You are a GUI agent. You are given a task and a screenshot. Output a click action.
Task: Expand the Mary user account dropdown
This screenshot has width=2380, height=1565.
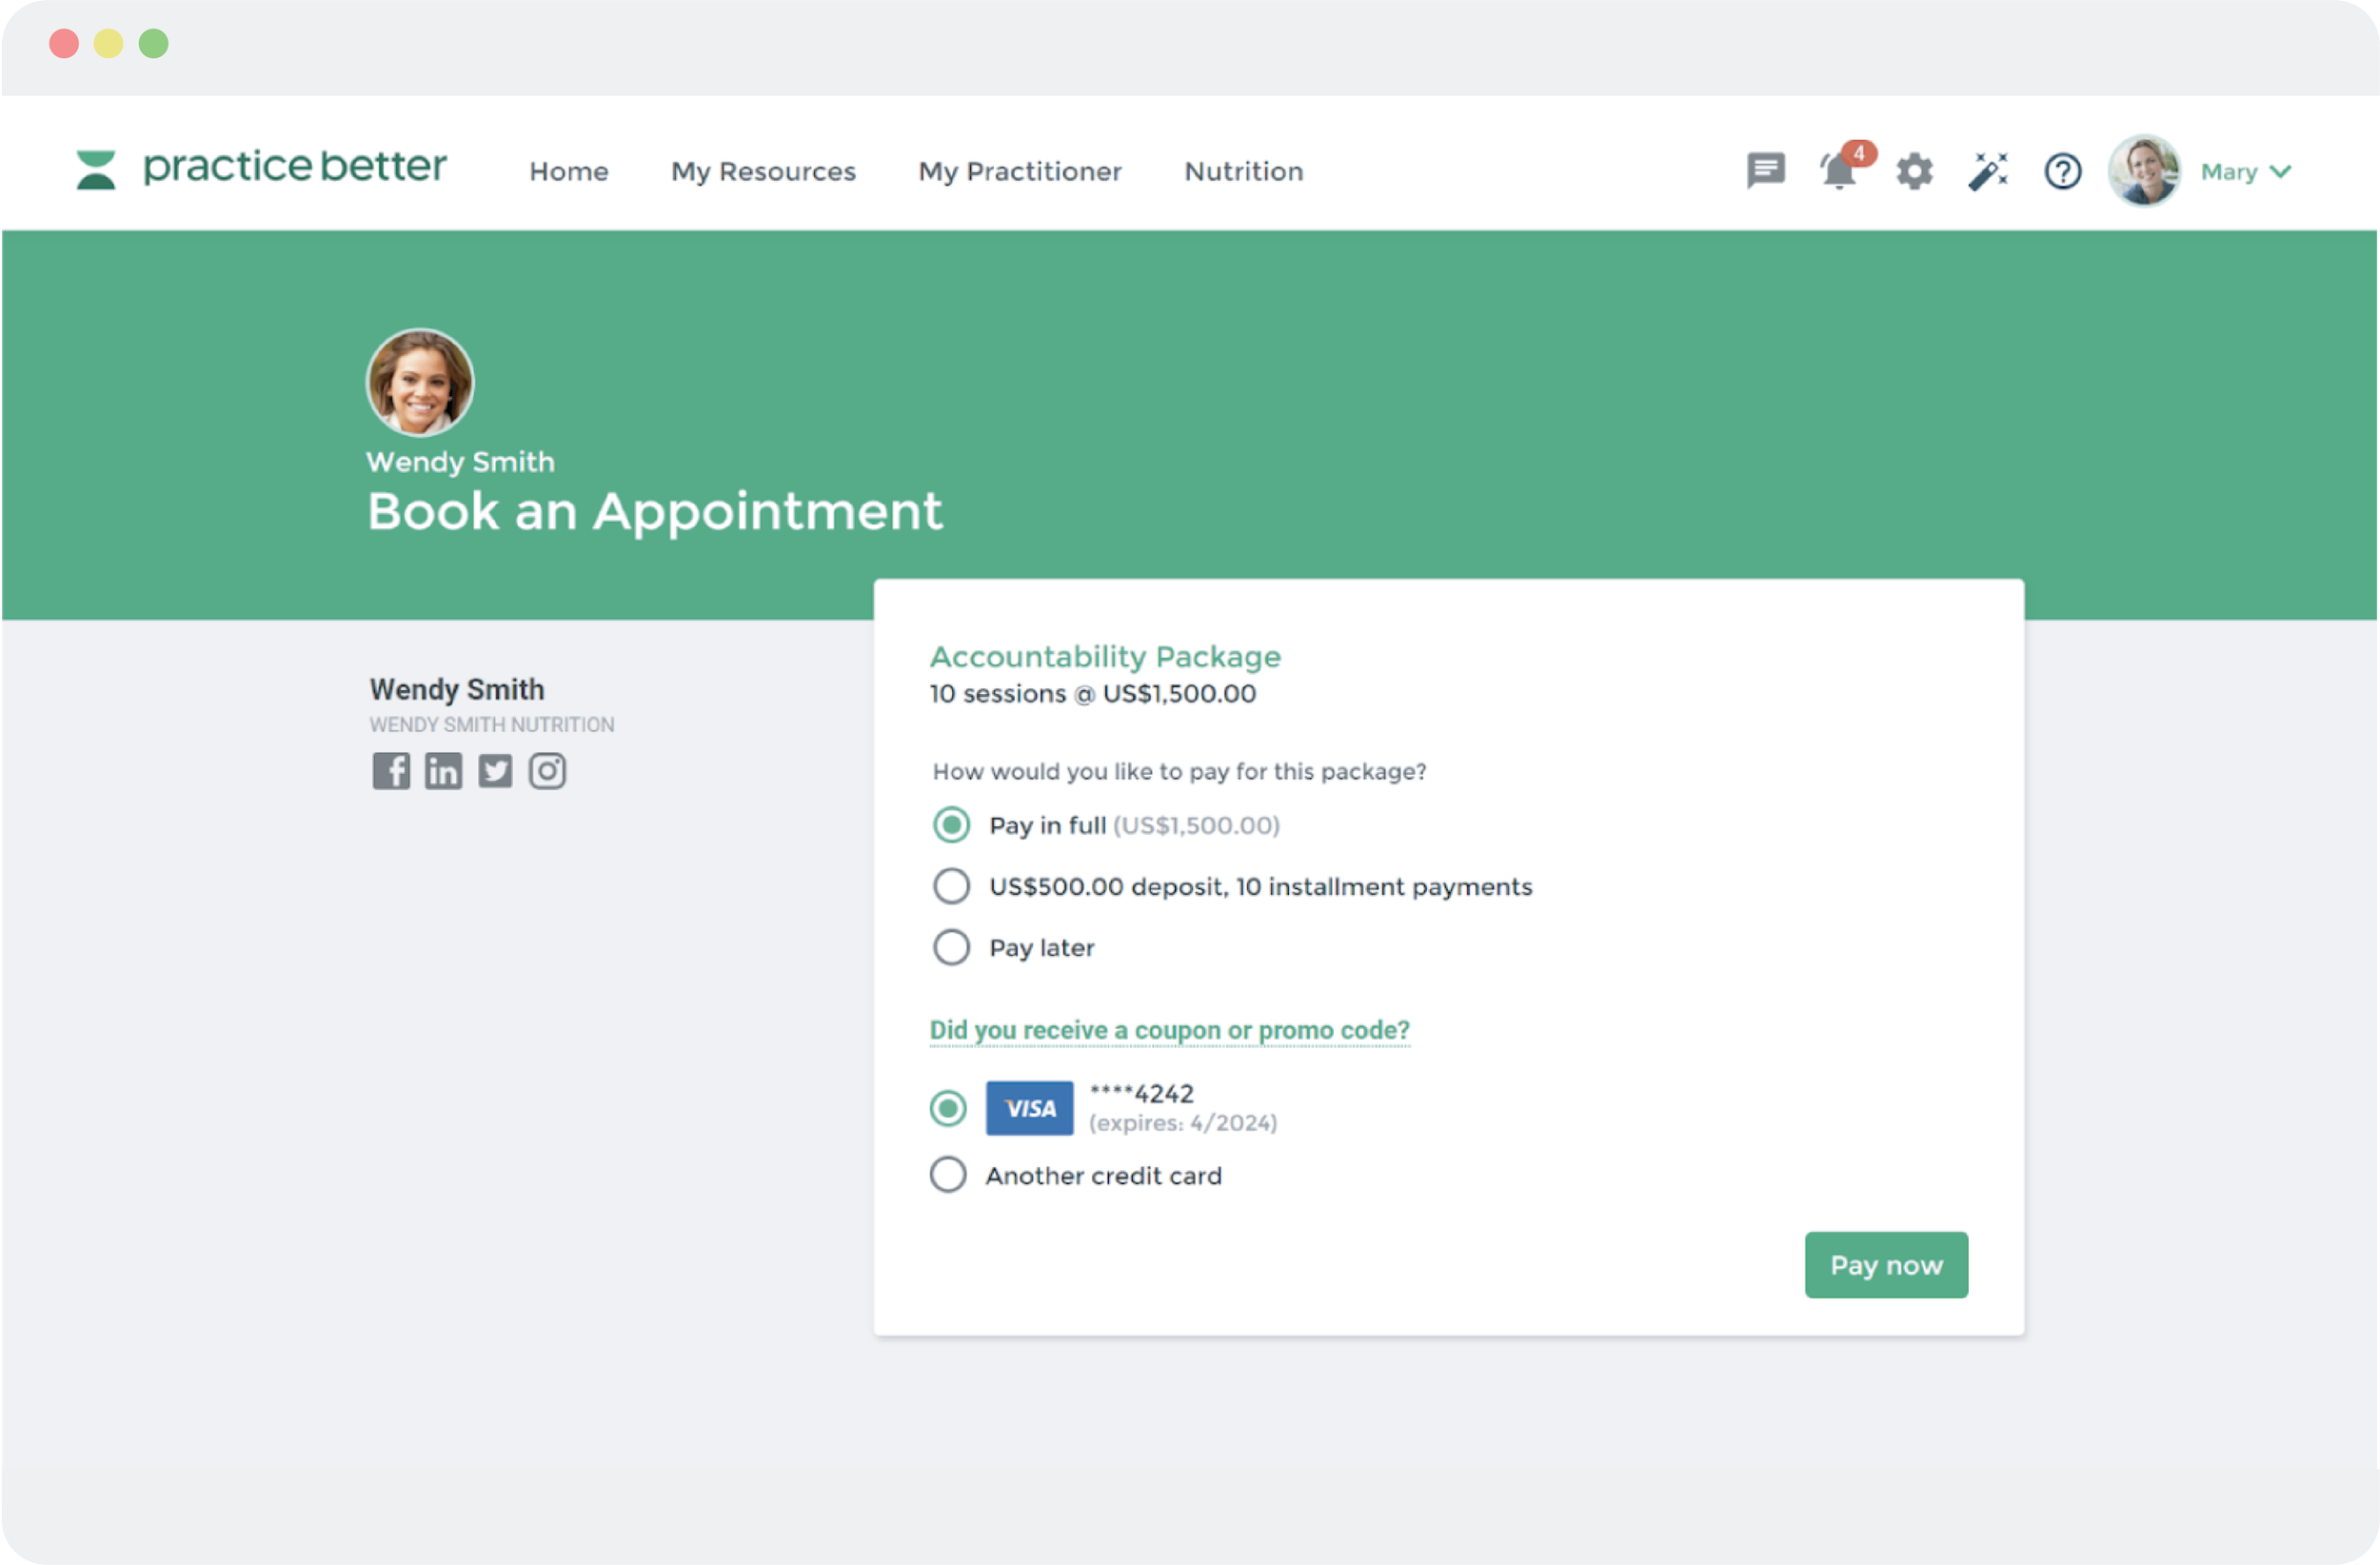(2244, 171)
